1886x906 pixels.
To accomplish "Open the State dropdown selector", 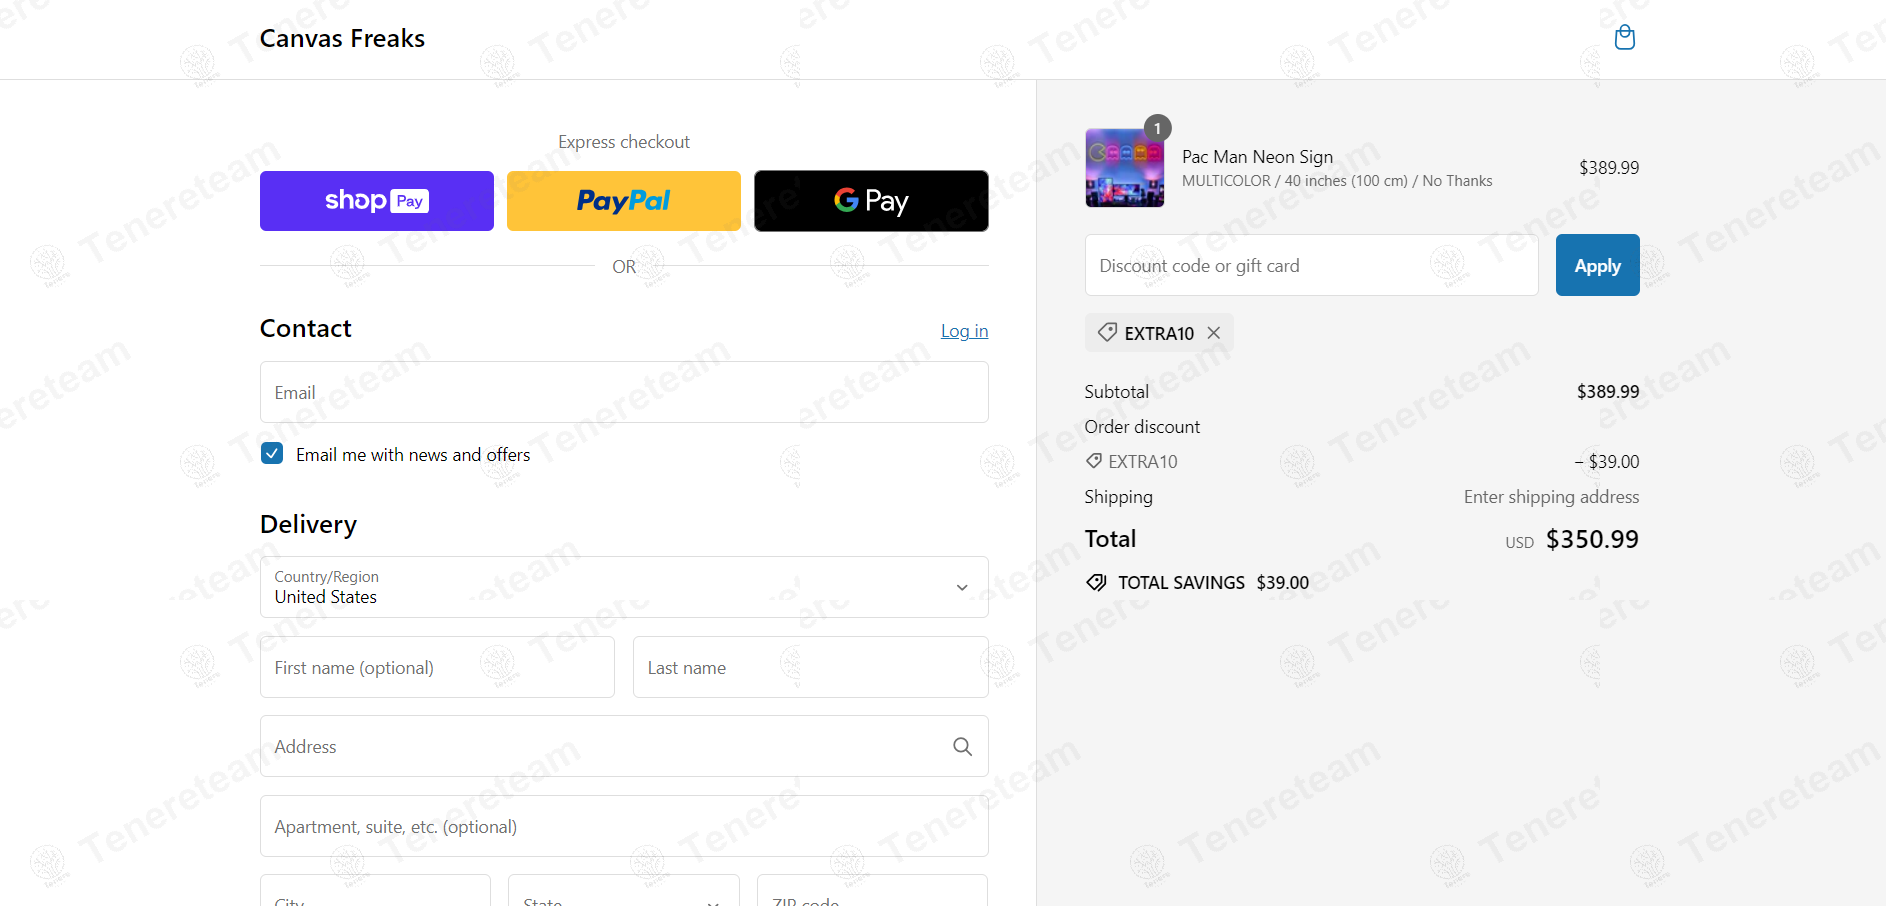I will click(624, 892).
